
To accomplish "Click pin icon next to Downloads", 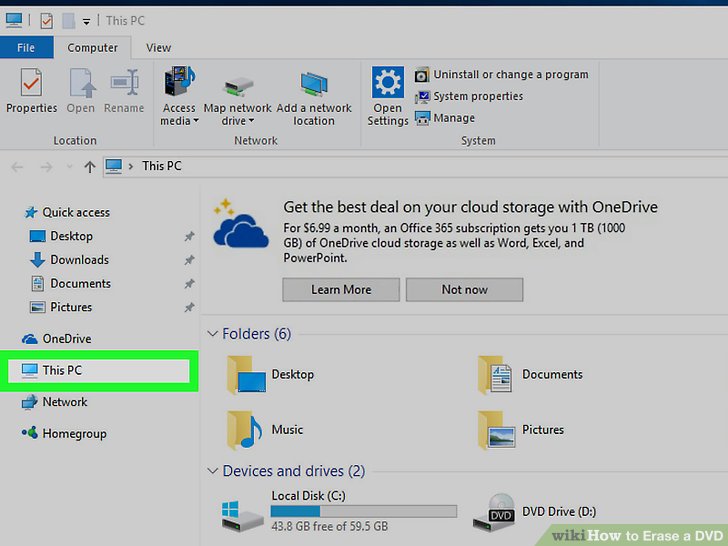I will (x=189, y=260).
